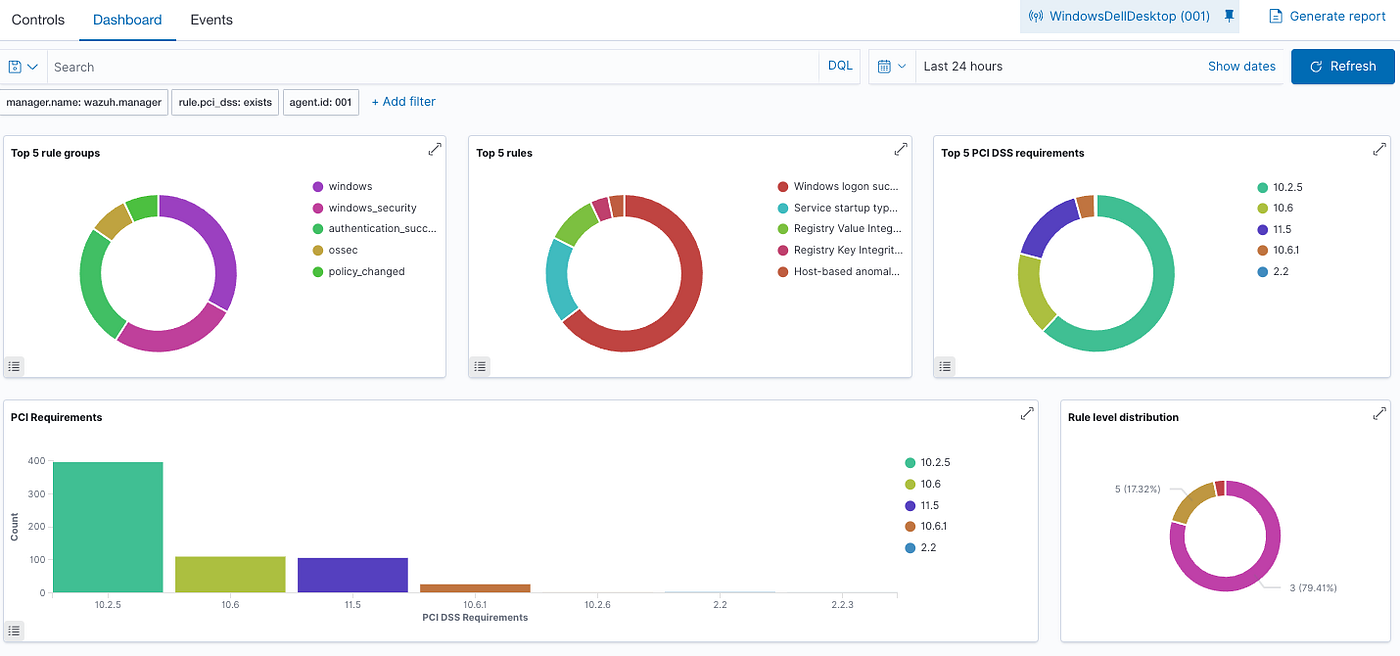Image resolution: width=1400 pixels, height=656 pixels.
Task: Click the Search query input field
Action: (x=433, y=67)
